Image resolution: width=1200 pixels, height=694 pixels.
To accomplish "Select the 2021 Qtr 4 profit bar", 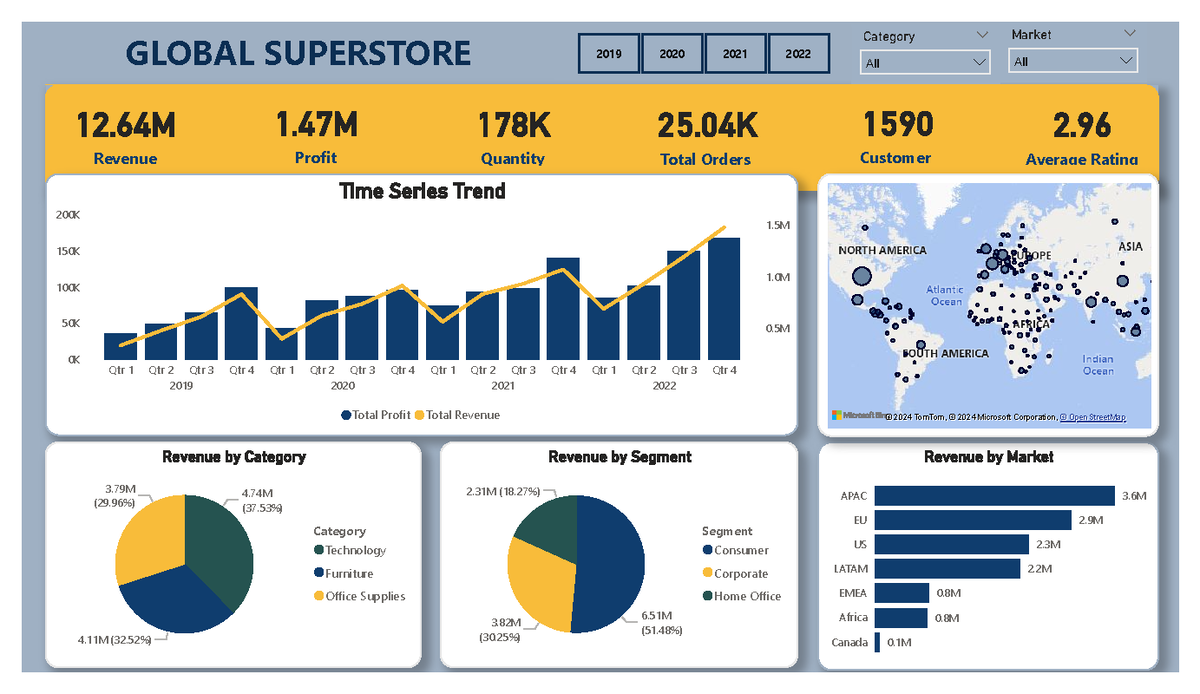I will (563, 309).
